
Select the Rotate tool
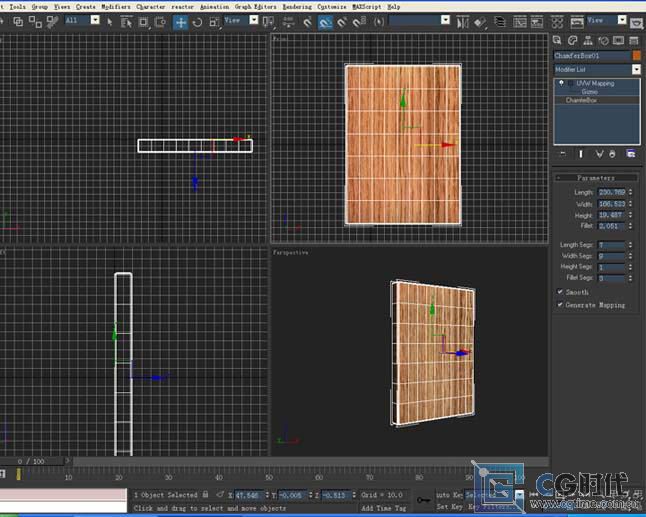[x=197, y=22]
